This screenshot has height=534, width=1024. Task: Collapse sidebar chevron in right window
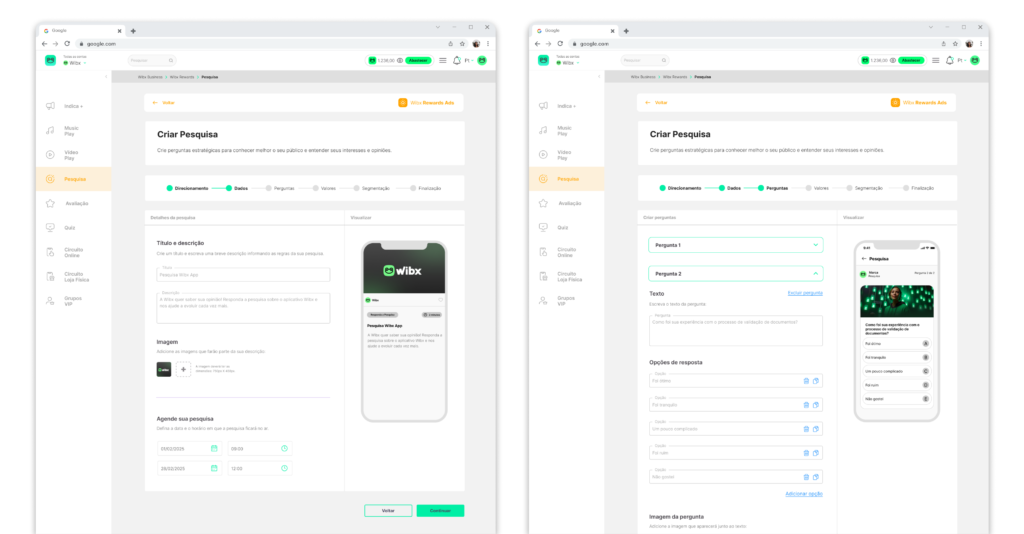599,76
